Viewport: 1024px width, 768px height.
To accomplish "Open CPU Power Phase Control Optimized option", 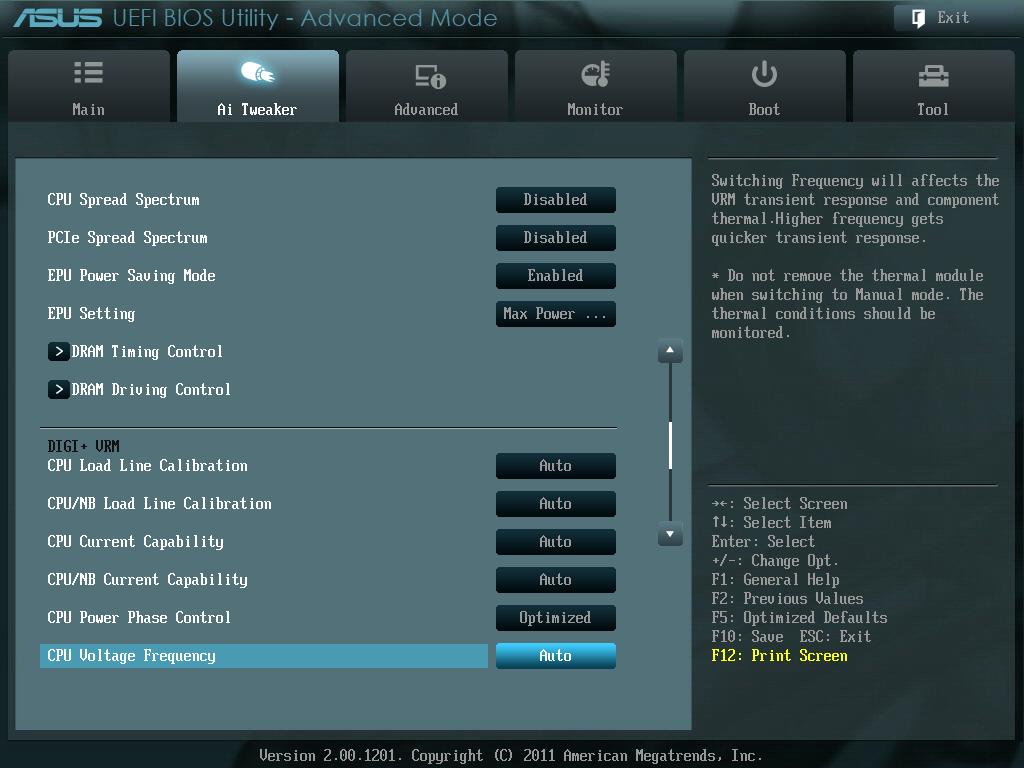I will point(555,618).
